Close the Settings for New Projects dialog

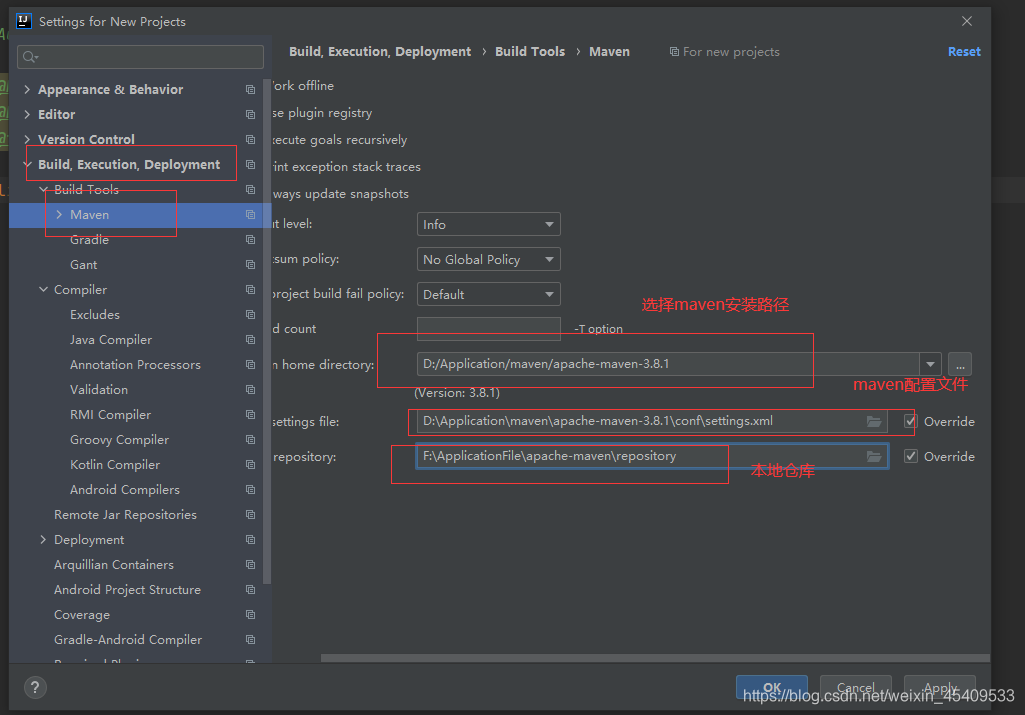point(967,22)
